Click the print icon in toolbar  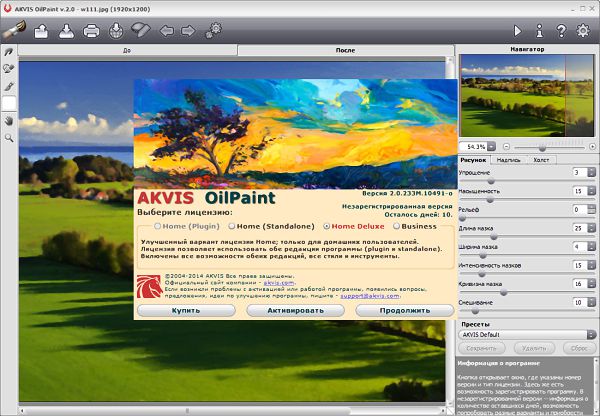pyautogui.click(x=91, y=30)
